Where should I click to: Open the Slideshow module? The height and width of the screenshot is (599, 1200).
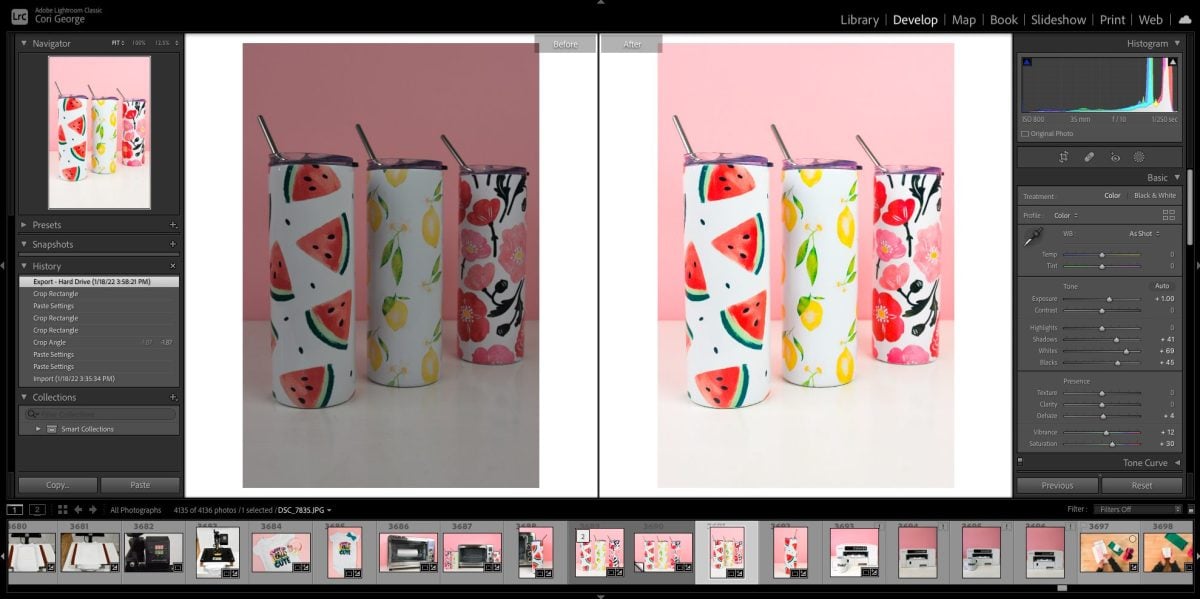coord(1058,19)
